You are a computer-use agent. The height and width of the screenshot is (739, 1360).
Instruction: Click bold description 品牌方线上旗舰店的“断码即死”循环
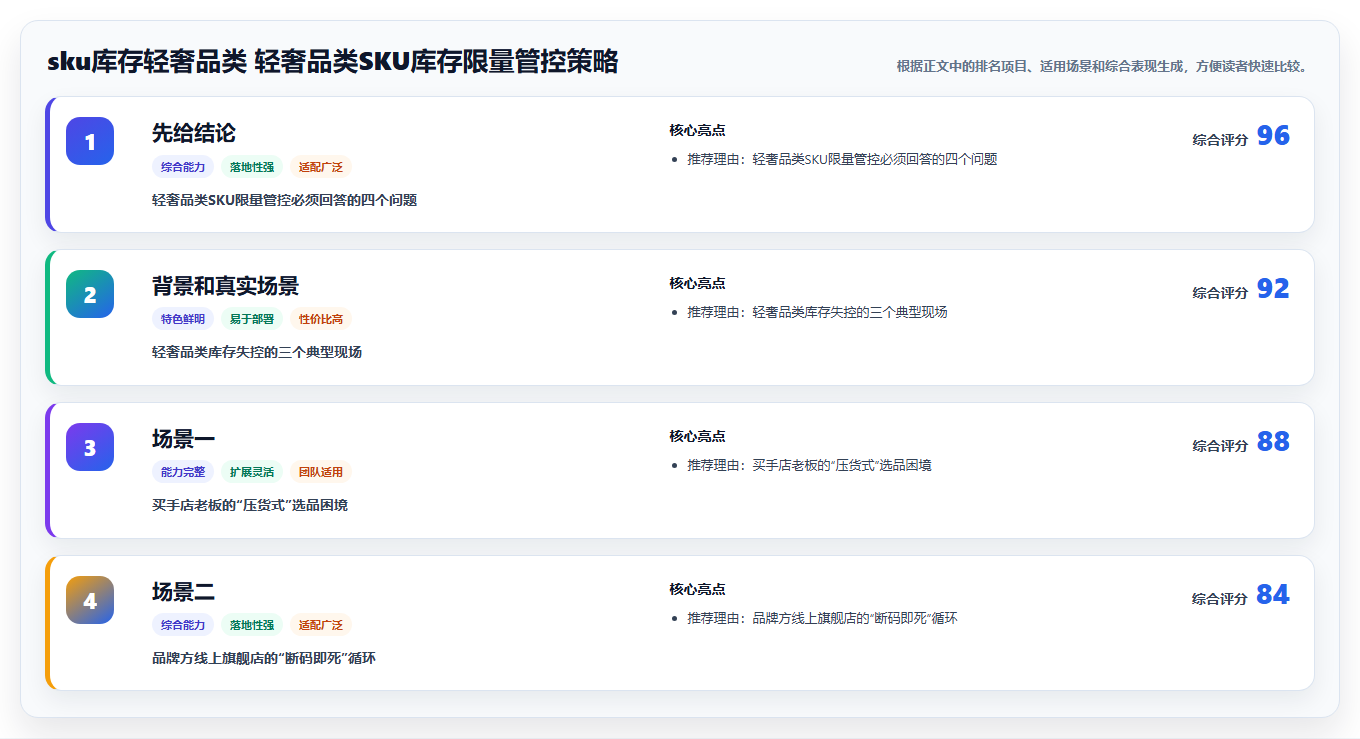[264, 658]
